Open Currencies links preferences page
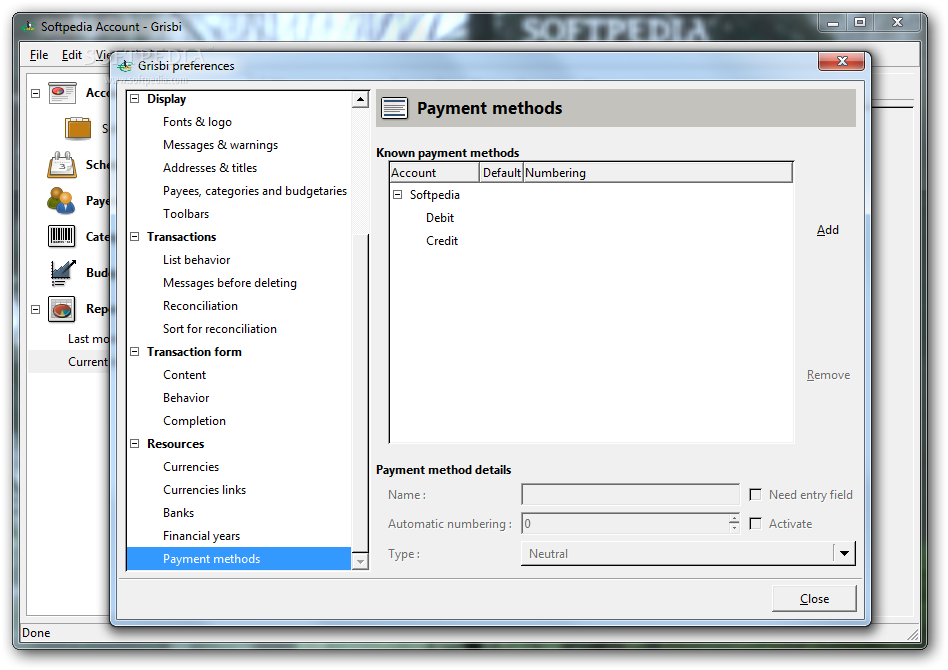 coord(204,489)
